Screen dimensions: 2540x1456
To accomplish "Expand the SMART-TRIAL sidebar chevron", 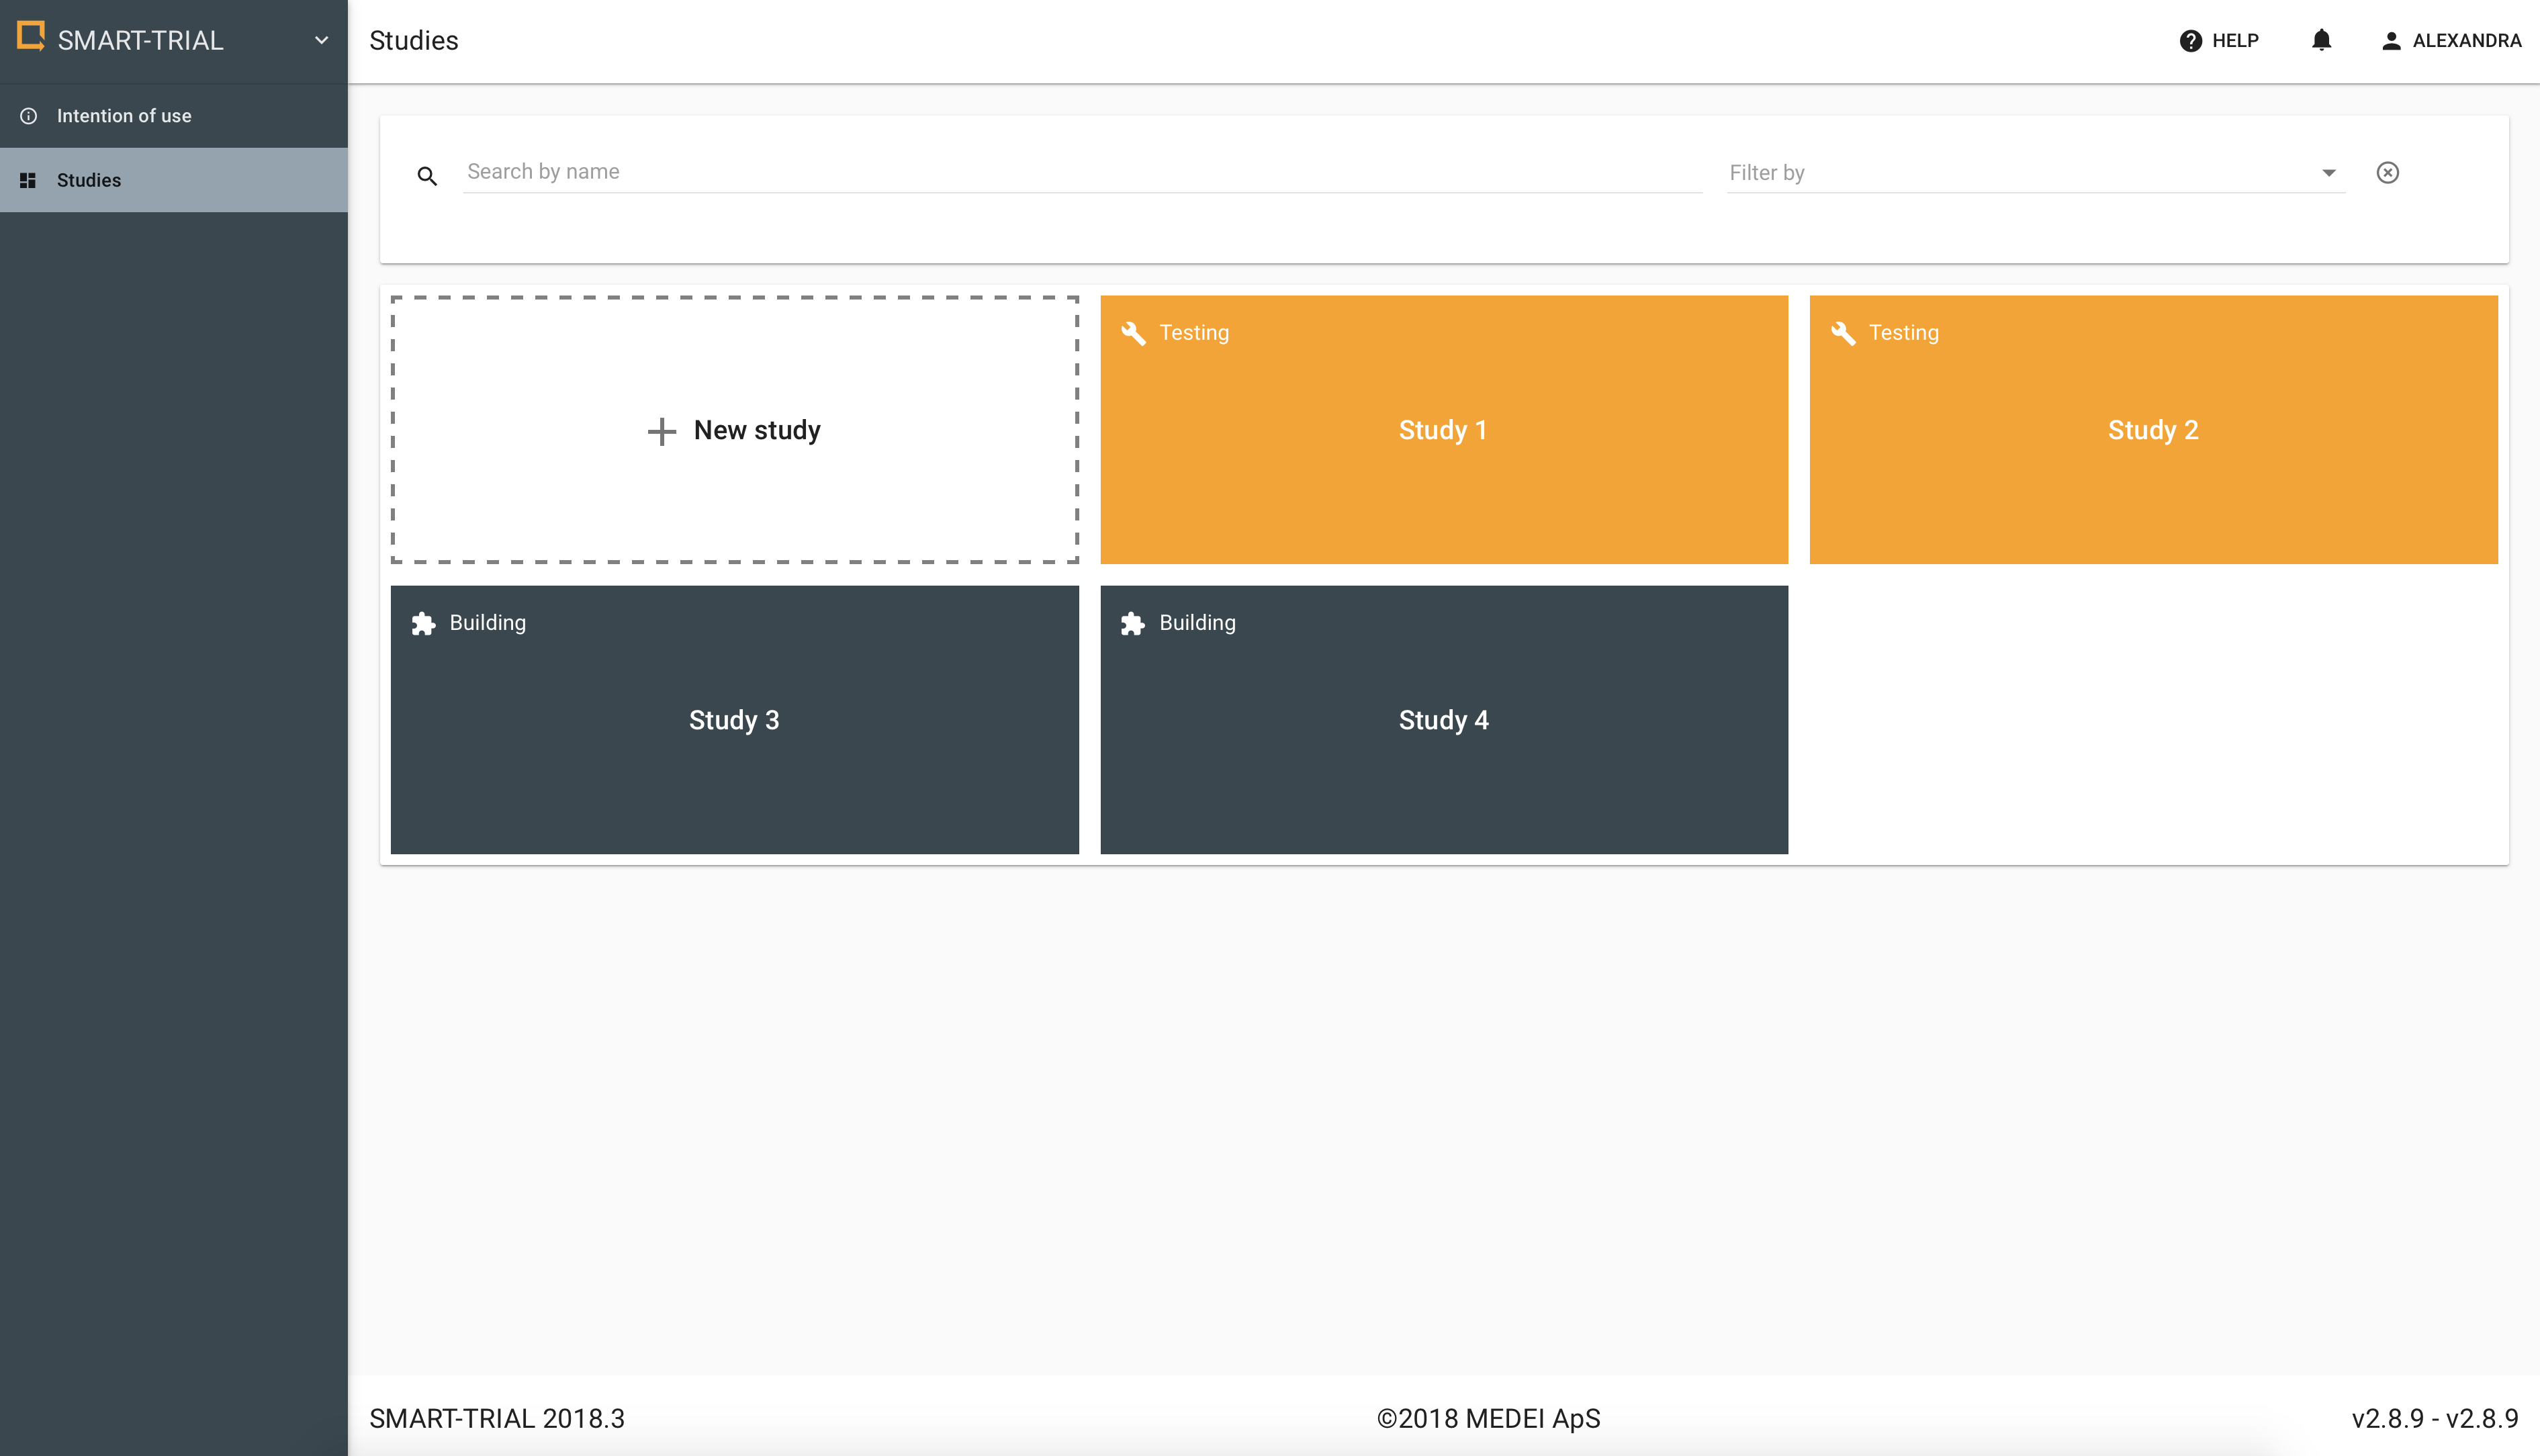I will (321, 40).
